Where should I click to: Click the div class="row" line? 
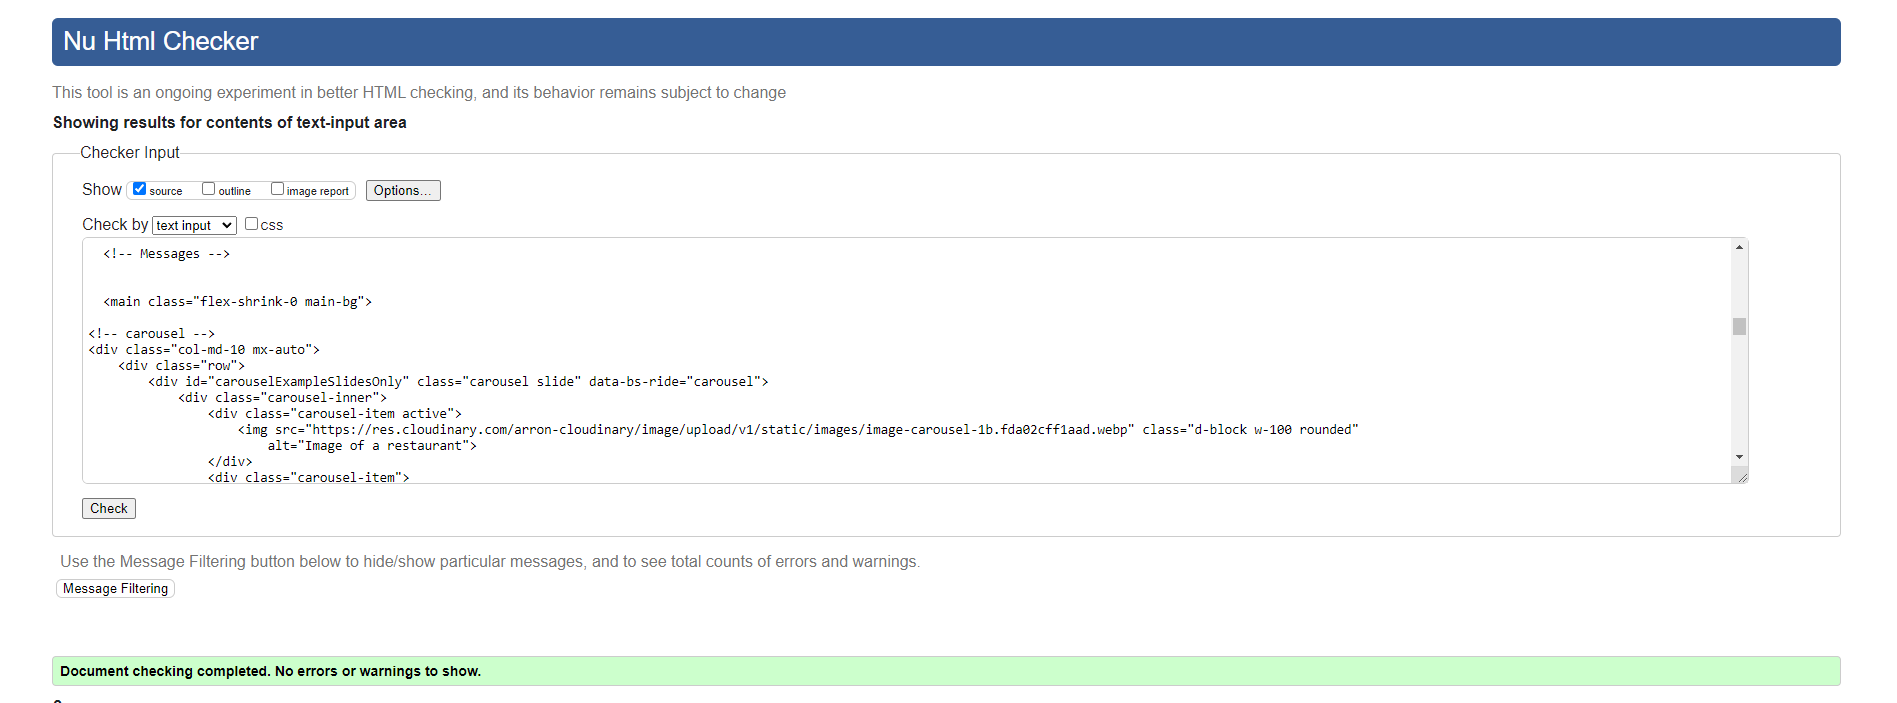coord(181,366)
